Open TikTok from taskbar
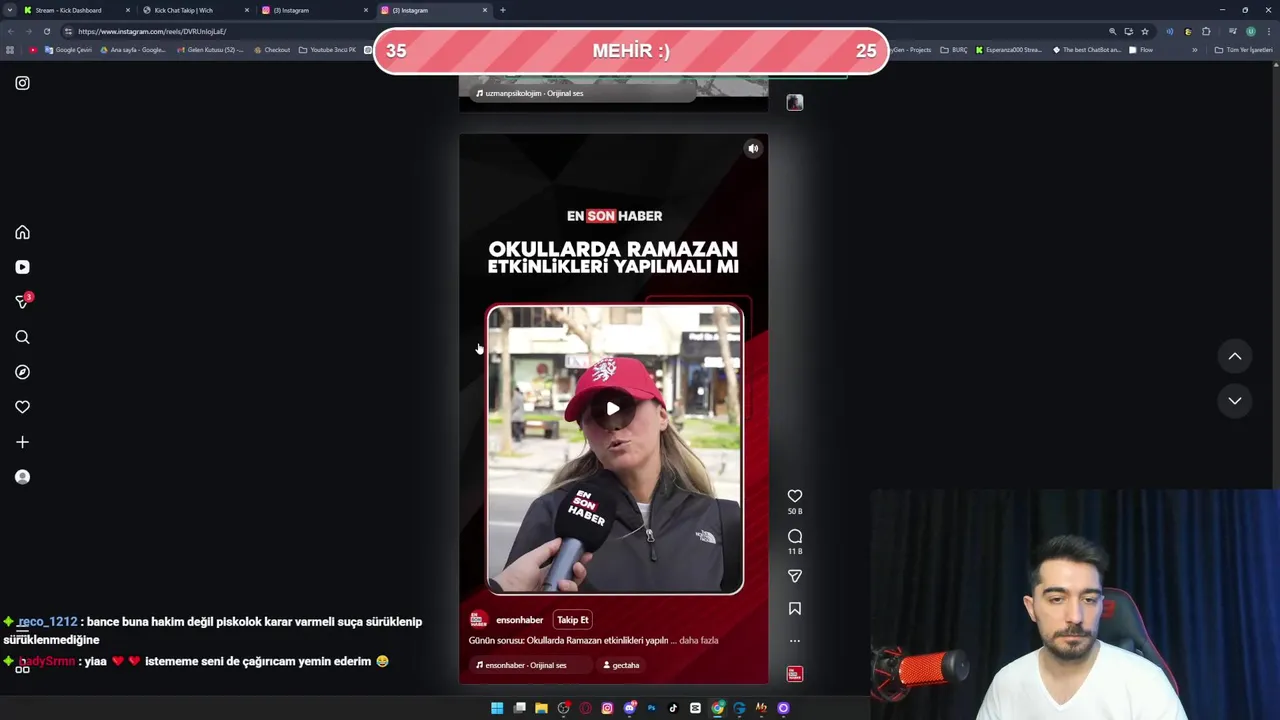Screen dimensions: 1280x720 673,708
